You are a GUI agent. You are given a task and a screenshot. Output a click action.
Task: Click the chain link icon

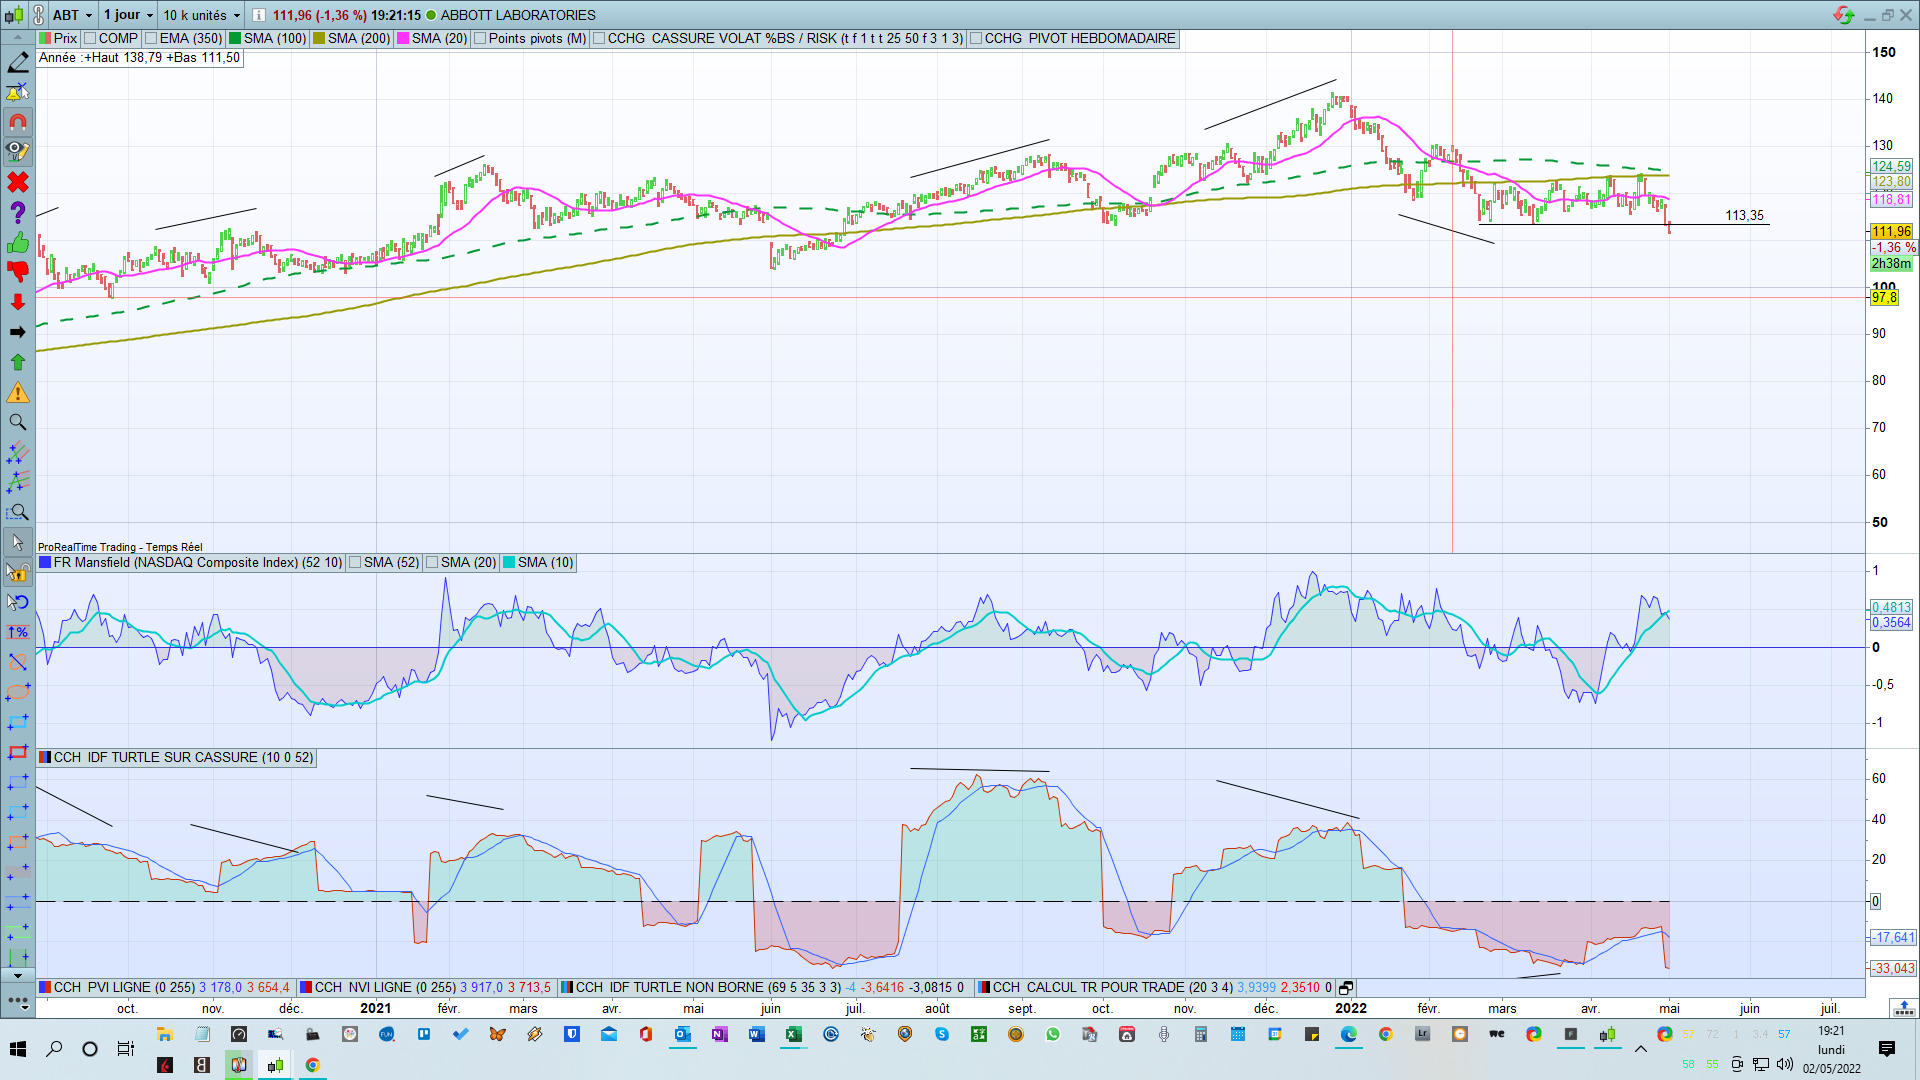38,15
